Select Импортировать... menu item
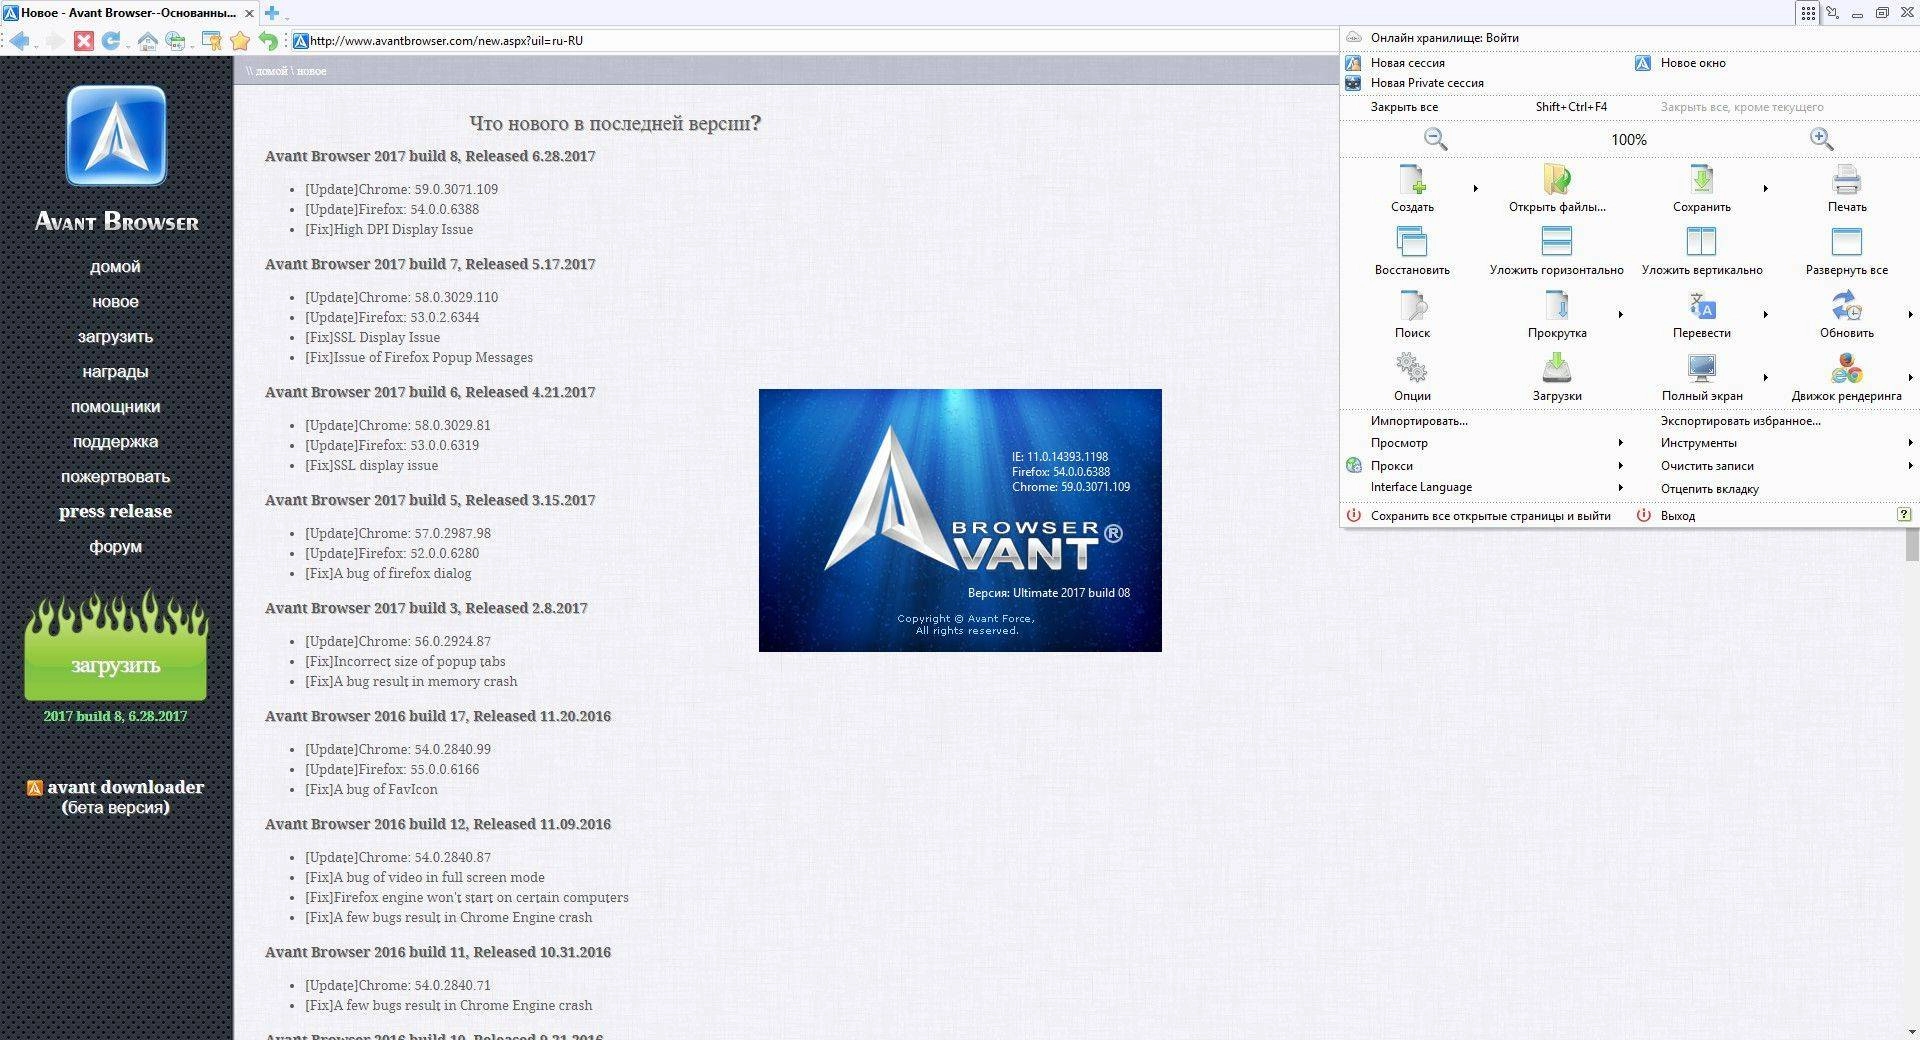The image size is (1920, 1040). (1419, 421)
